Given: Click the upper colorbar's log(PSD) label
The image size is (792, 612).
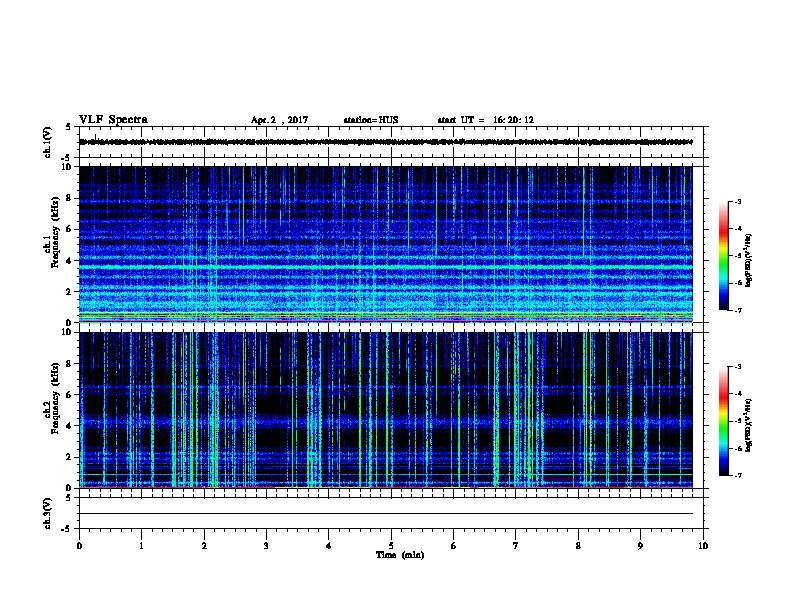Looking at the screenshot, I should [x=749, y=260].
